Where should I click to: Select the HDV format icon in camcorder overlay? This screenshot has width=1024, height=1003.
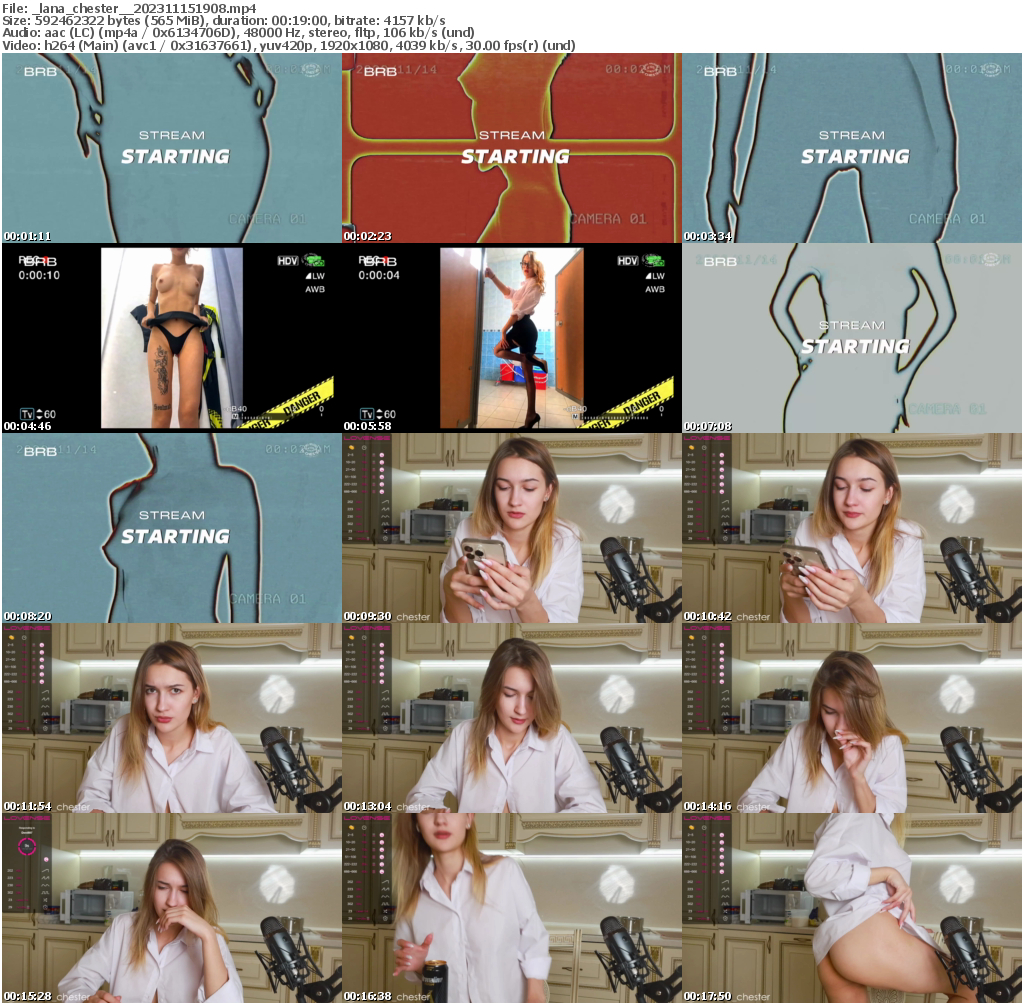tap(628, 261)
